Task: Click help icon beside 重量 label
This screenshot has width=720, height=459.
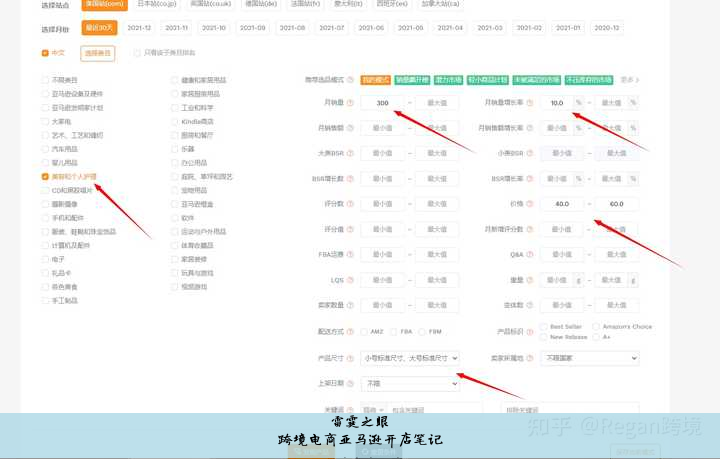Action: 529,280
